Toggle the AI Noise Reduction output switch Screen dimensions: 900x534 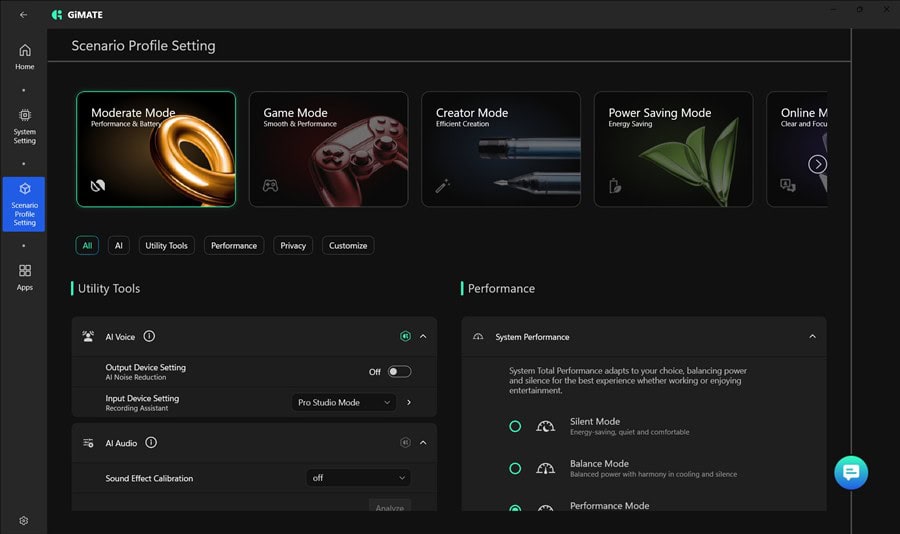point(399,372)
